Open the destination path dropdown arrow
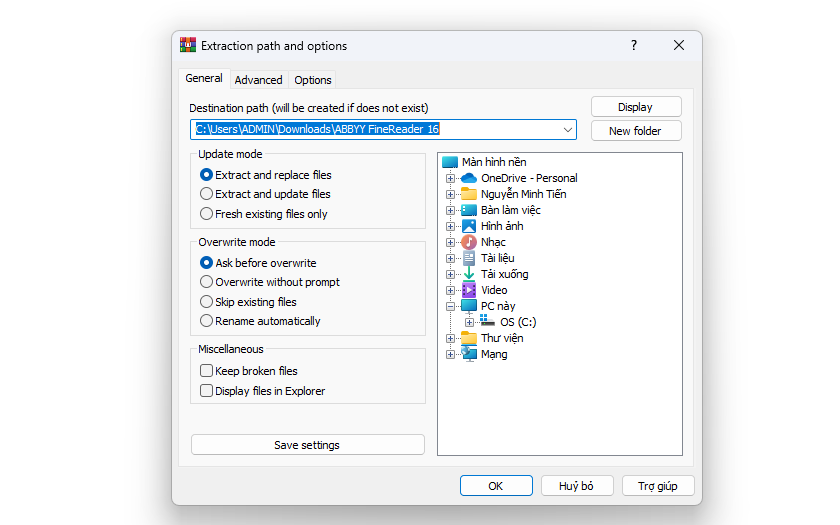 pyautogui.click(x=567, y=130)
